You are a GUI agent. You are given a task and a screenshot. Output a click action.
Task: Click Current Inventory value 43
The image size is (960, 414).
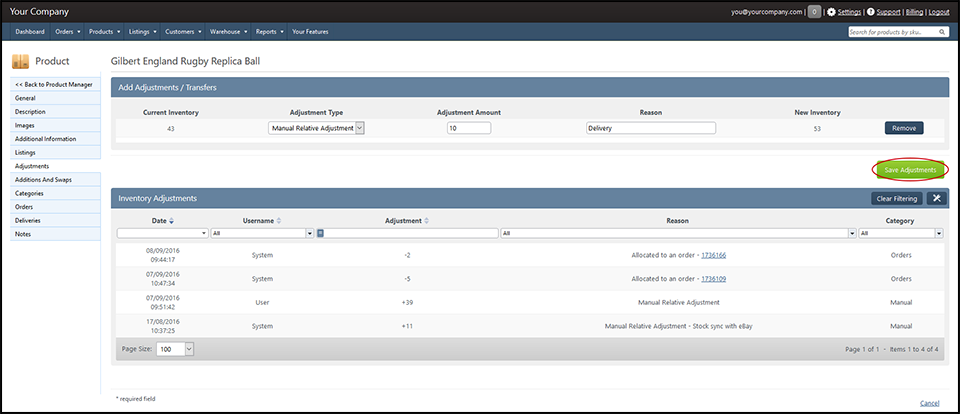(171, 129)
